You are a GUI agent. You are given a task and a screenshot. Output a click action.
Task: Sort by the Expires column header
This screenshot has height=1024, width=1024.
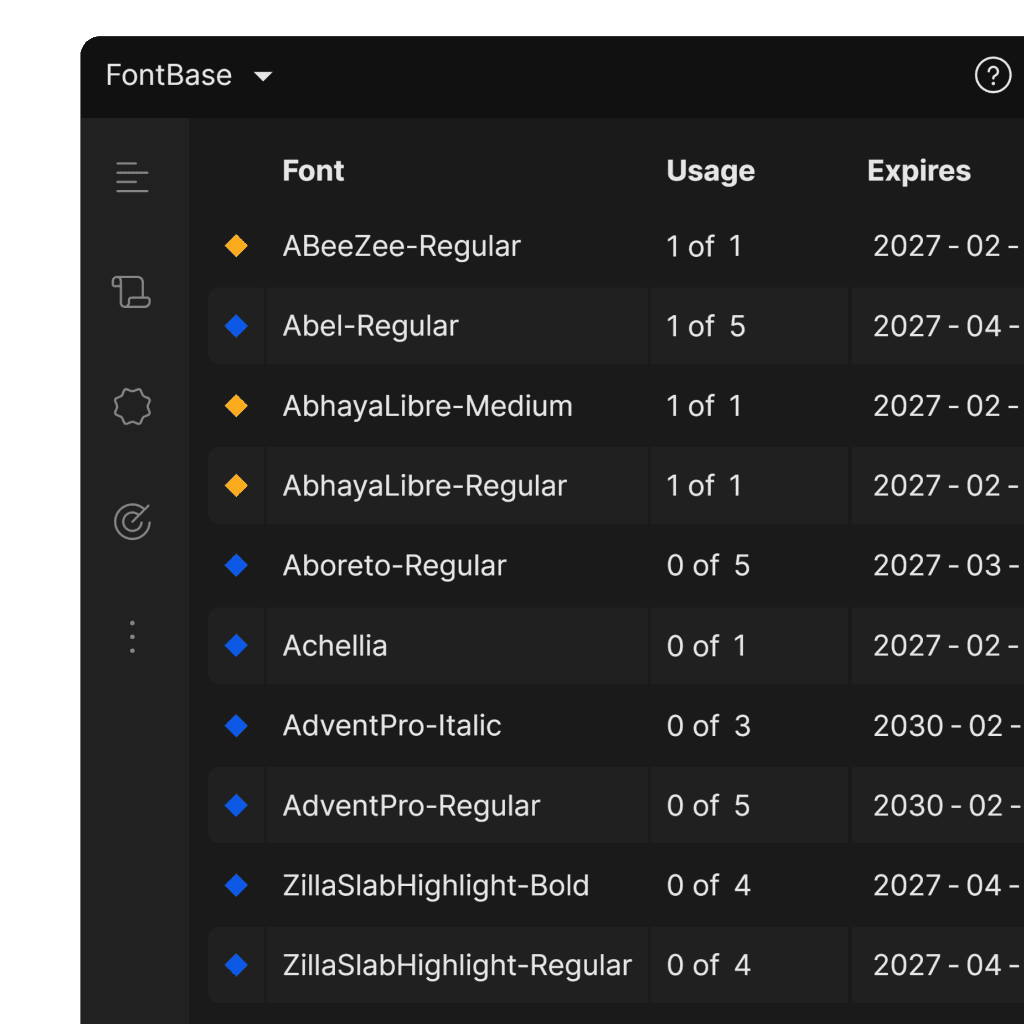(919, 172)
